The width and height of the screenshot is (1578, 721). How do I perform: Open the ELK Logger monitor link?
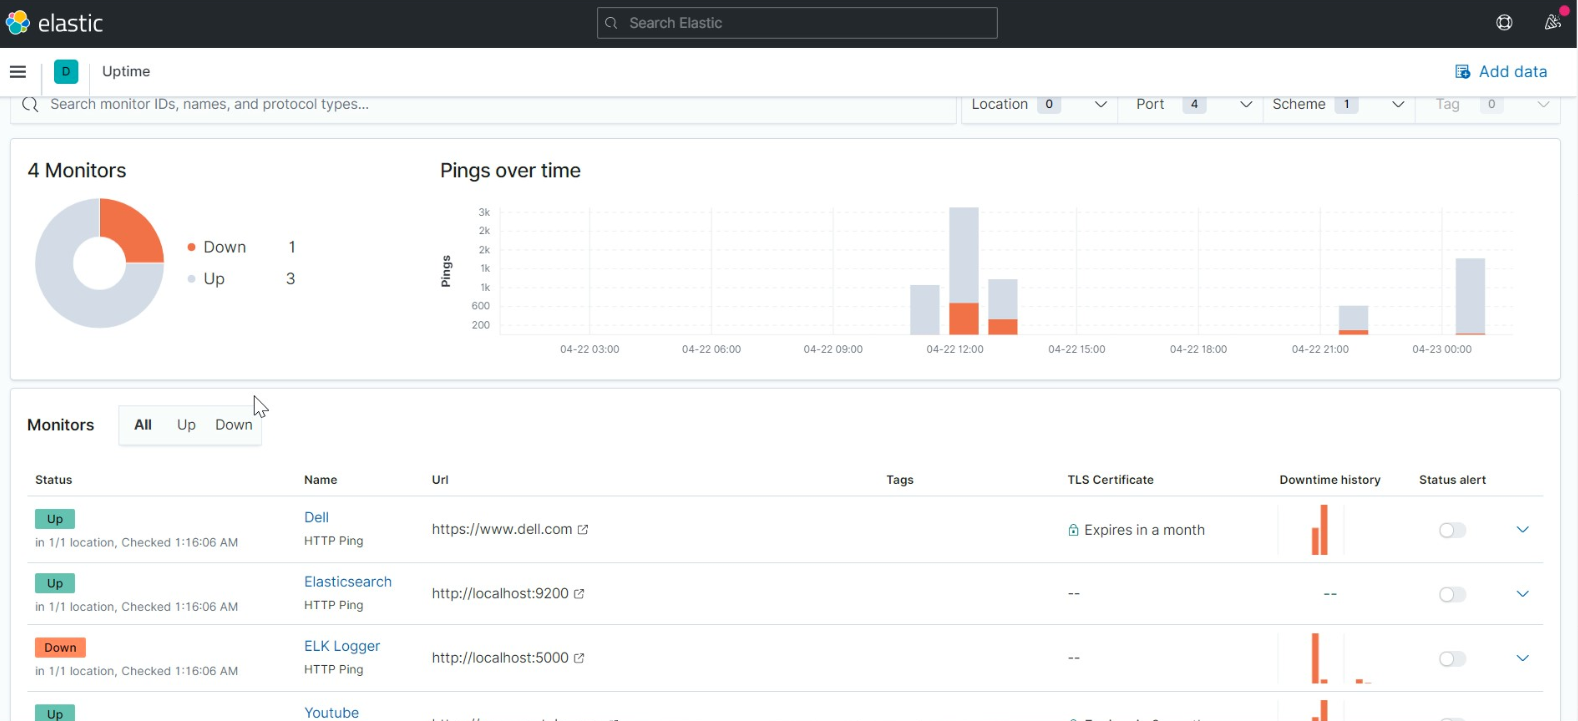click(x=342, y=646)
